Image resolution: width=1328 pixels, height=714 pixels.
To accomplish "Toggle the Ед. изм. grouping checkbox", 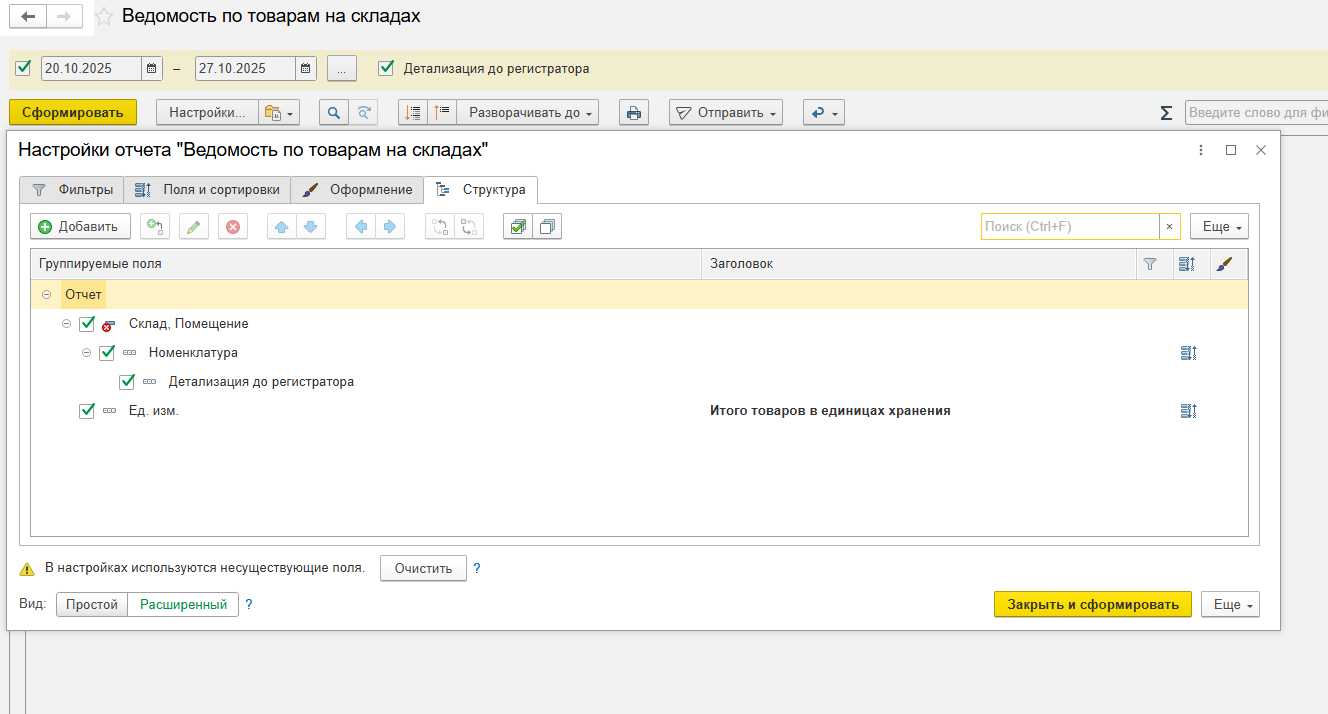I will 87,411.
